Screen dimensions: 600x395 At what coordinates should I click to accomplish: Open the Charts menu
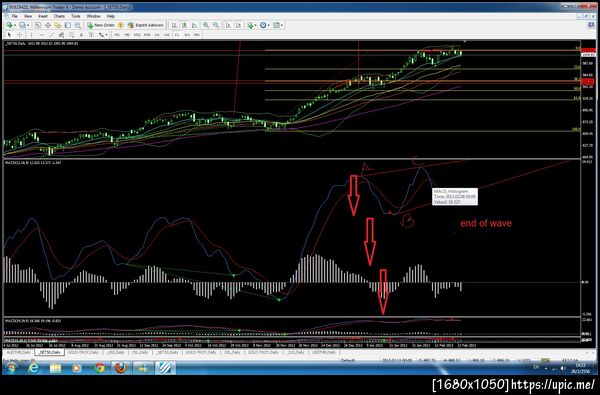pyautogui.click(x=59, y=16)
